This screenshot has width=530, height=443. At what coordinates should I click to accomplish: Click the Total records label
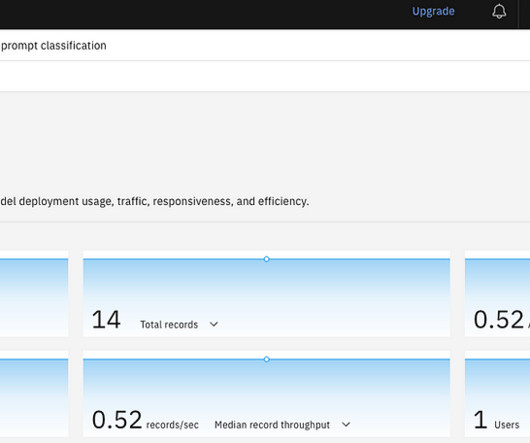[169, 325]
